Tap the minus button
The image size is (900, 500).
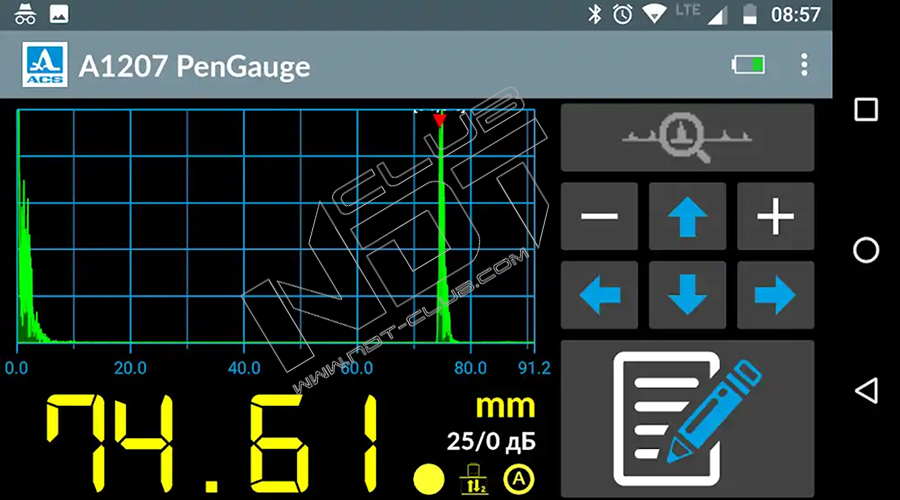point(599,216)
